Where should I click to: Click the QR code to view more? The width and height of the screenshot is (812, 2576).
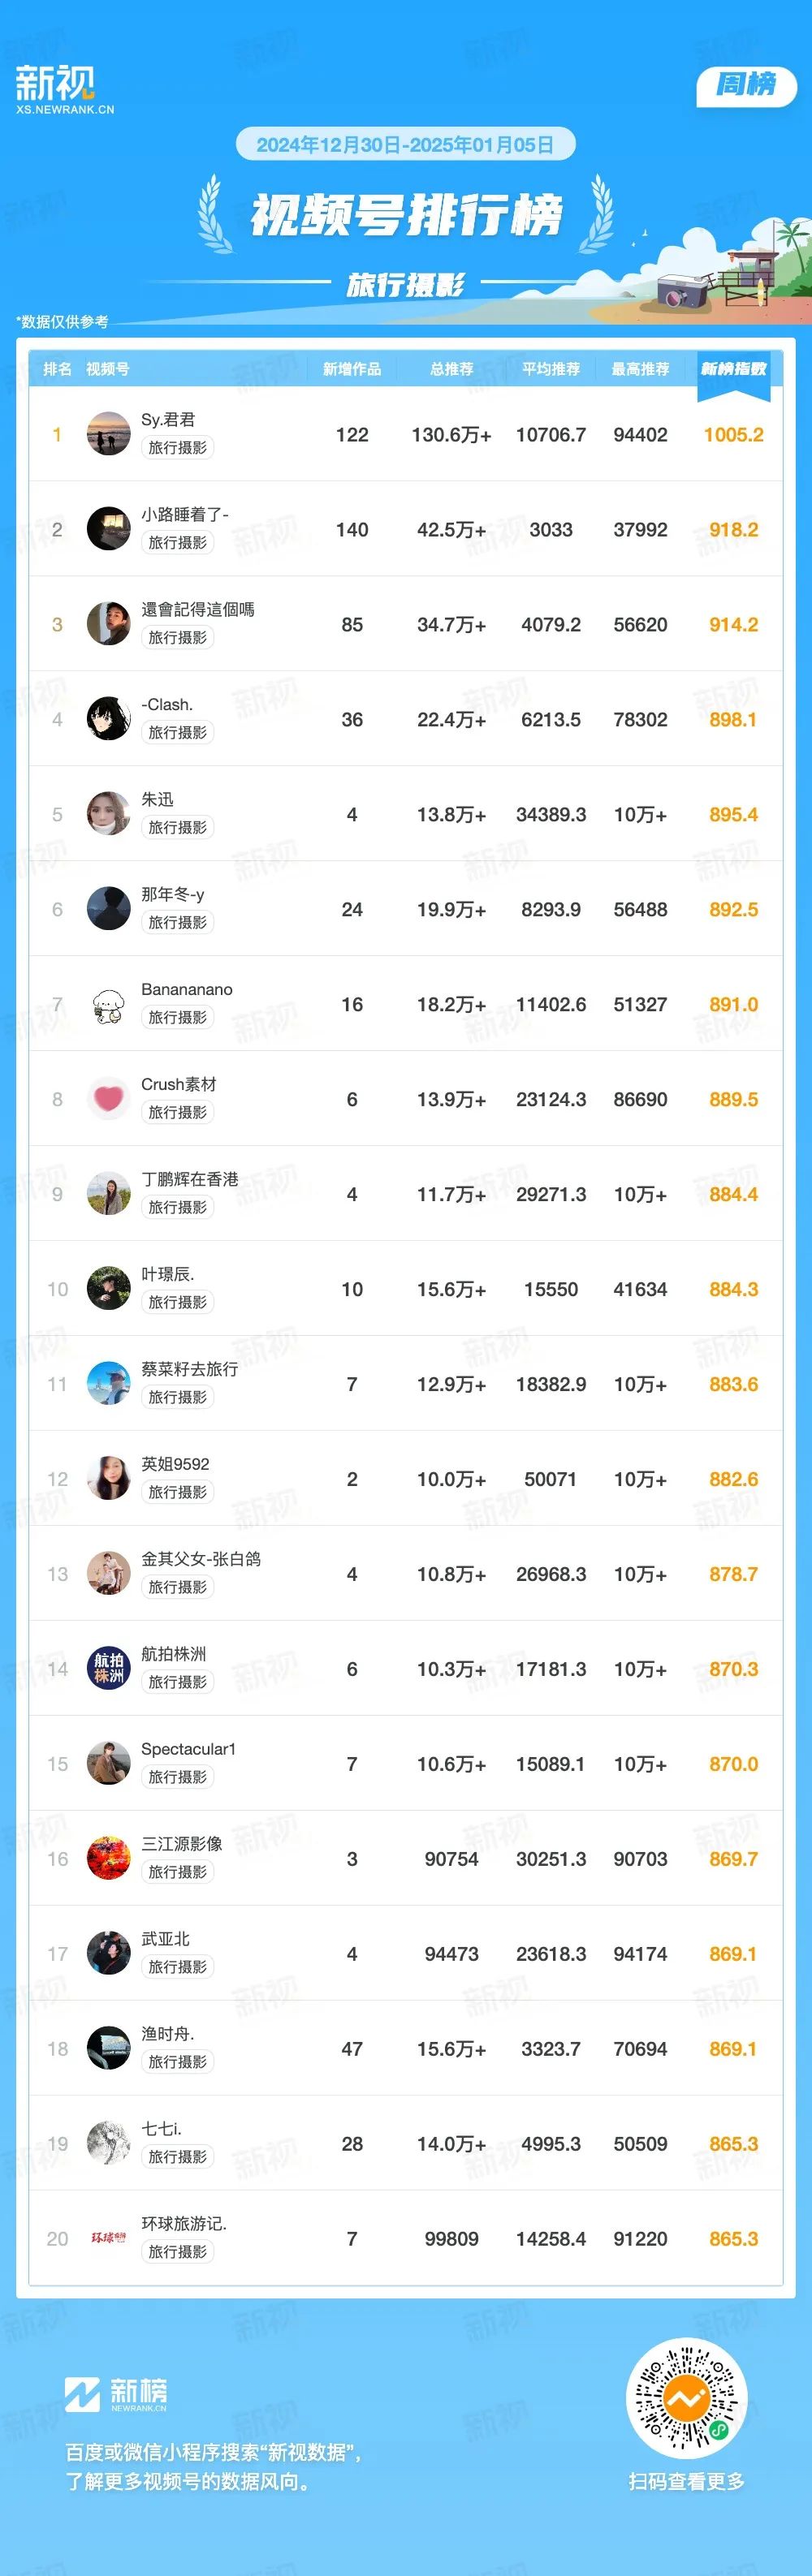(687, 2398)
